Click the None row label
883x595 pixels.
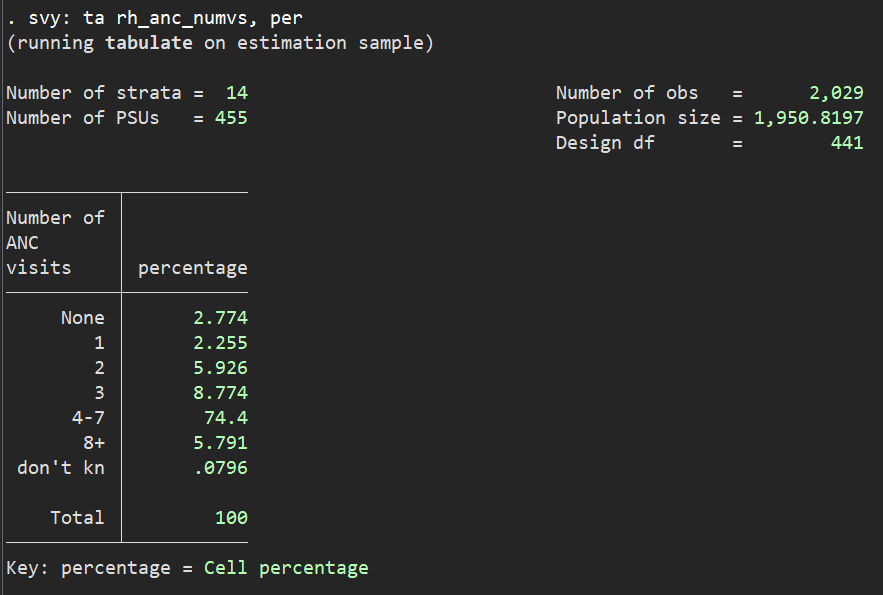point(82,318)
